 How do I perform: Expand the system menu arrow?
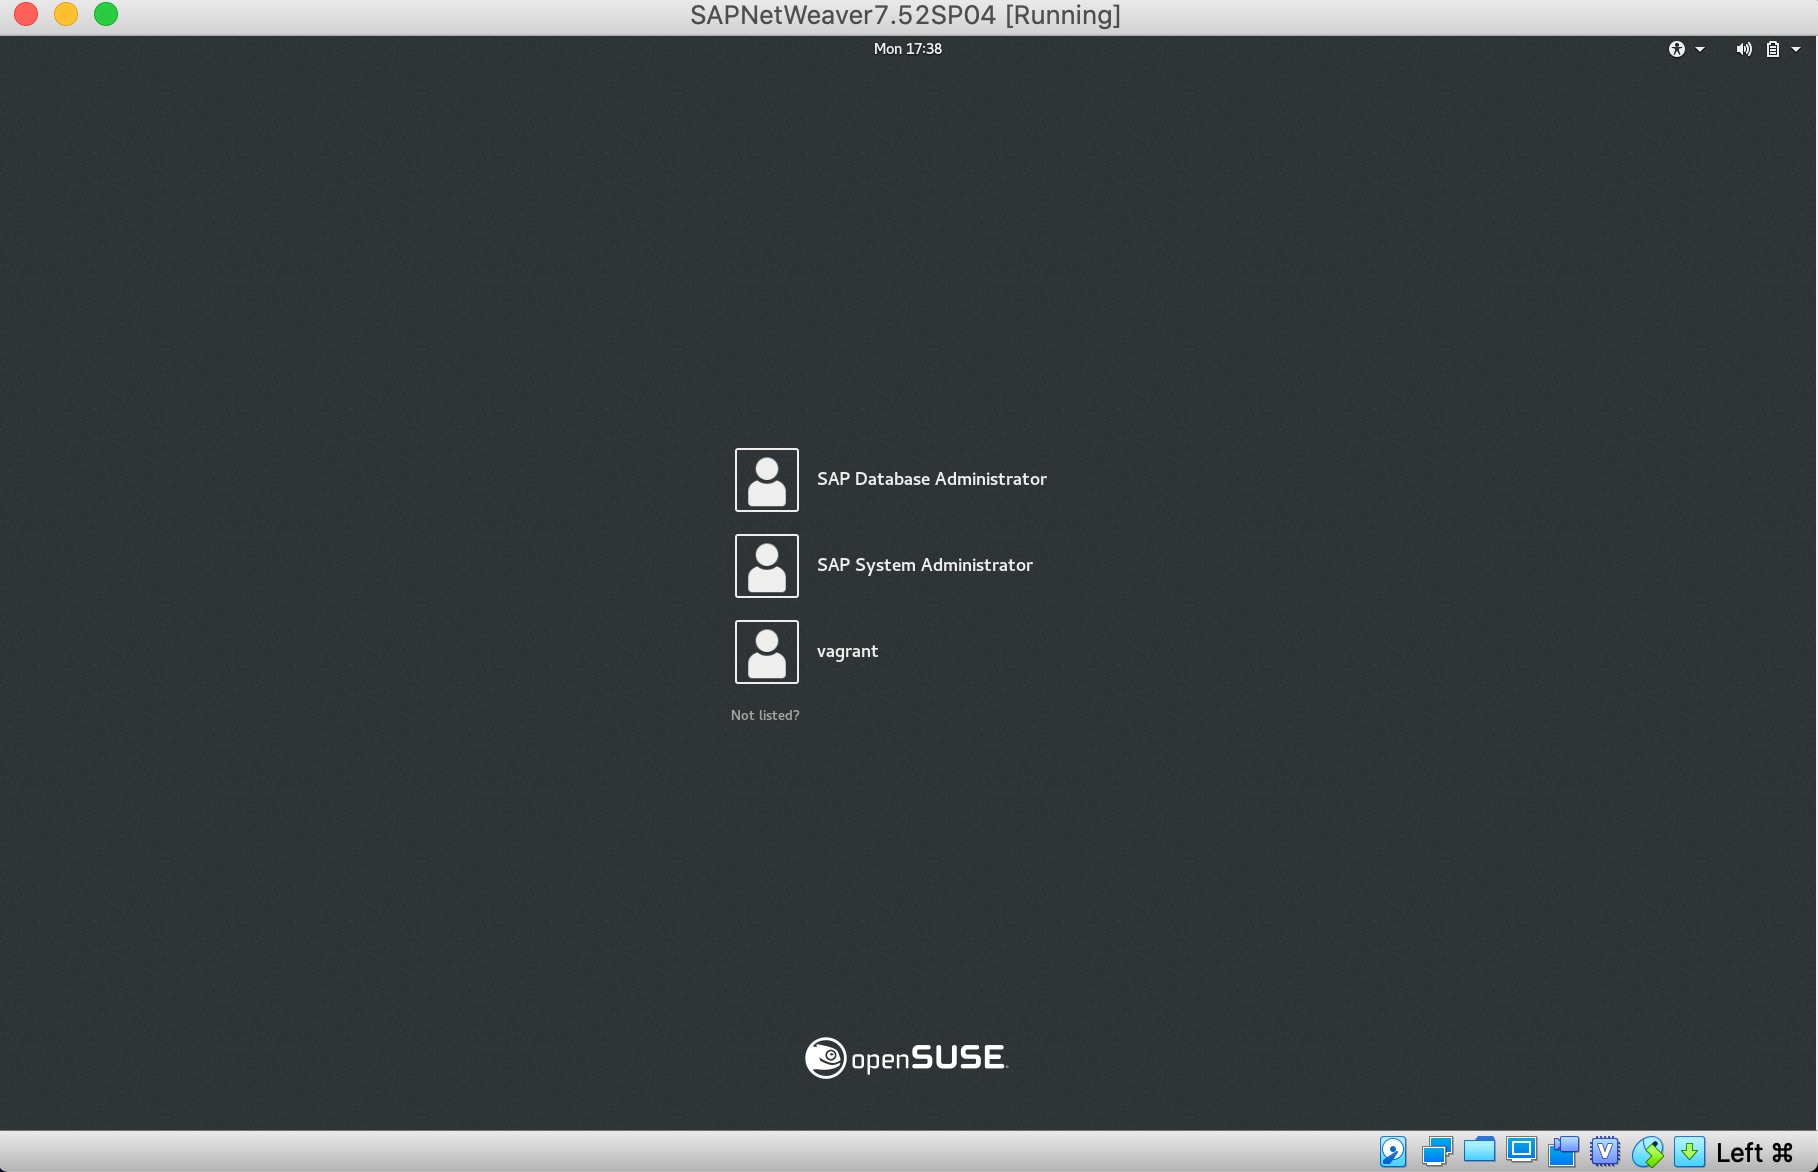coord(1796,49)
